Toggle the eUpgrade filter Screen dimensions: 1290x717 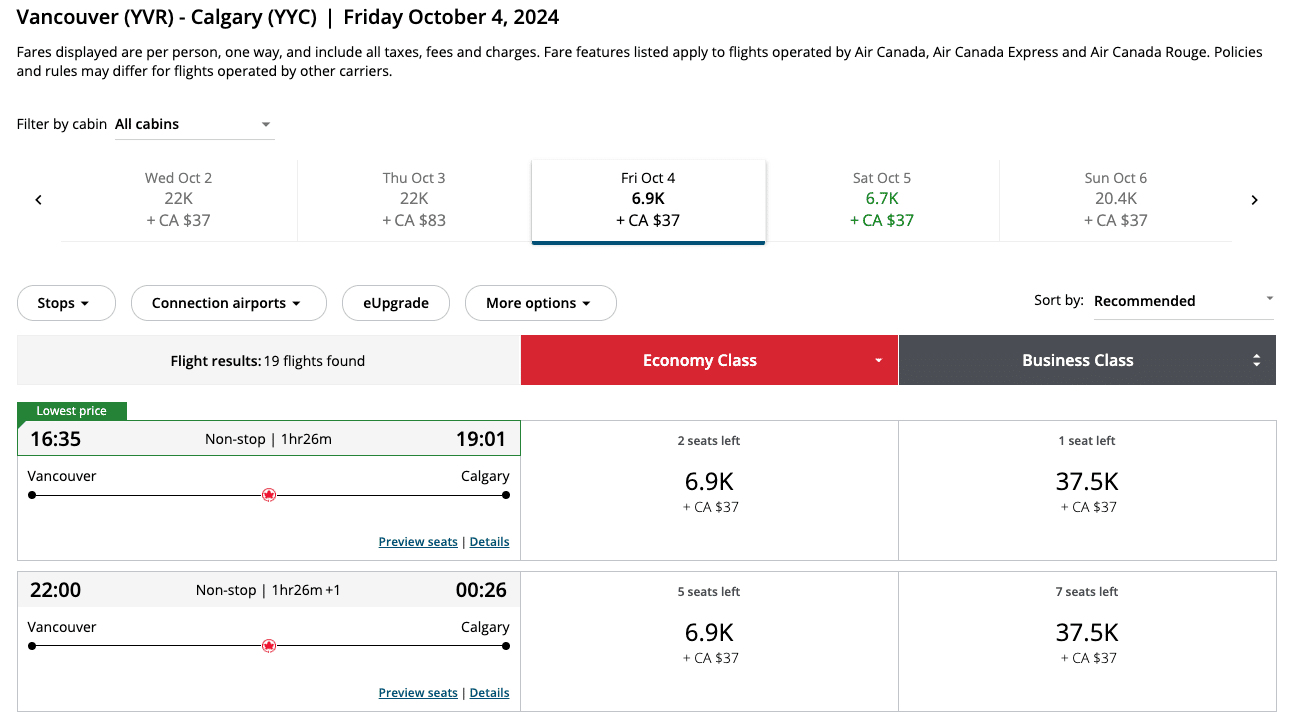396,303
